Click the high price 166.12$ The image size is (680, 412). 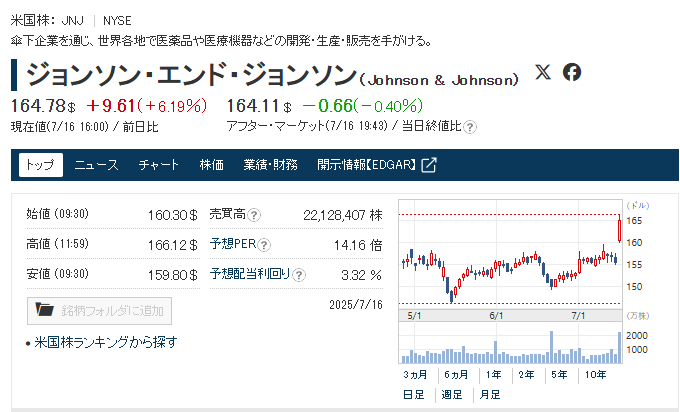point(173,245)
